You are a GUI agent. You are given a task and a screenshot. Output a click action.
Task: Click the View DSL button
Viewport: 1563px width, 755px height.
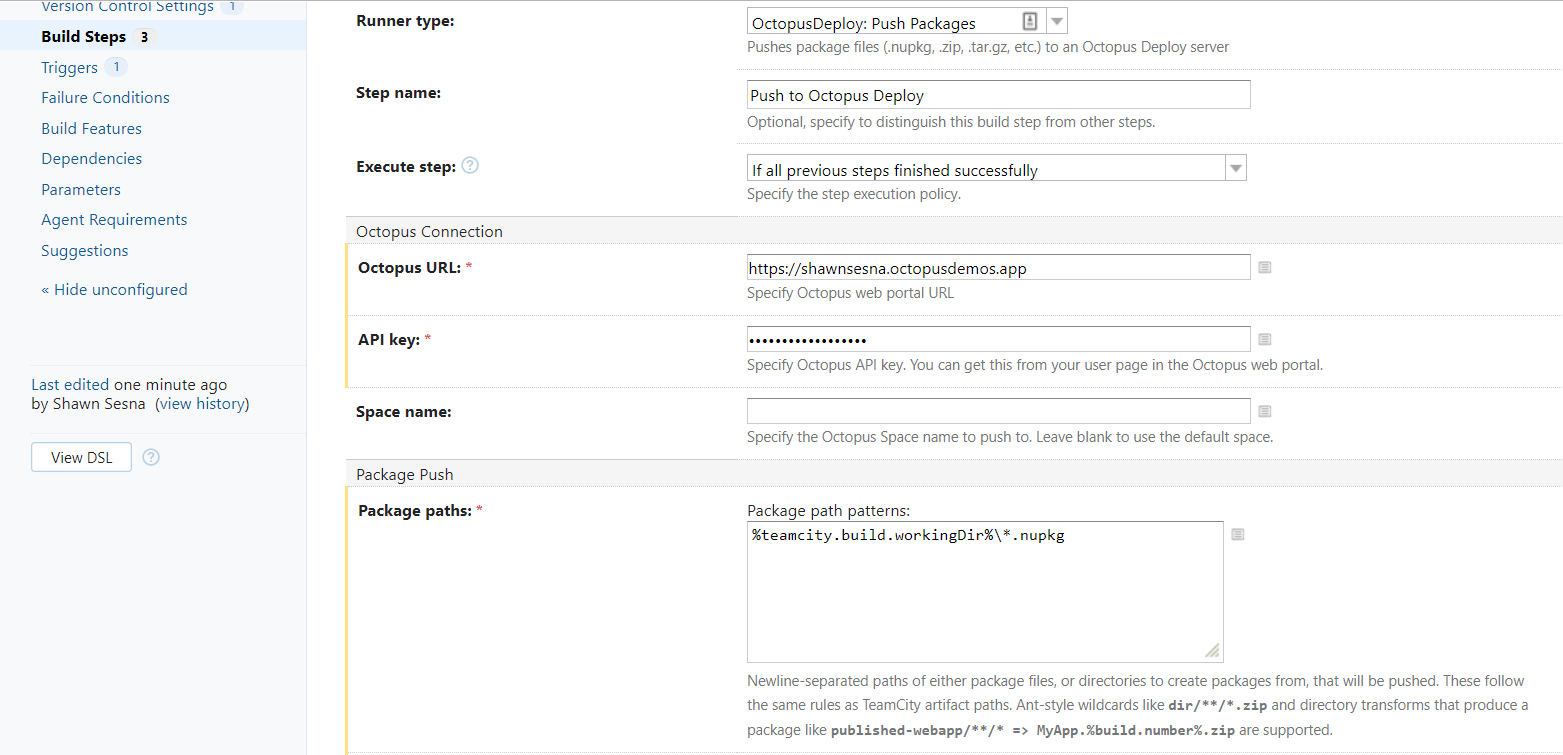coord(81,457)
